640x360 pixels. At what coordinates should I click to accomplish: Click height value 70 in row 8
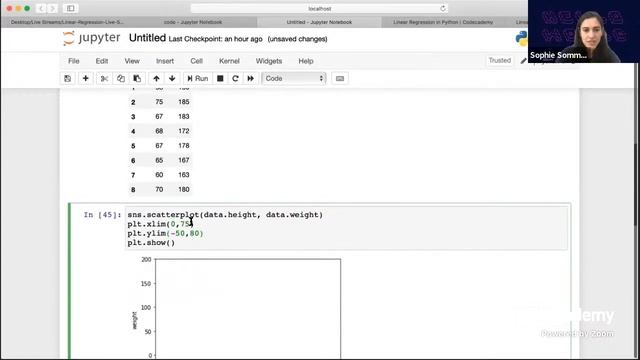[159, 189]
